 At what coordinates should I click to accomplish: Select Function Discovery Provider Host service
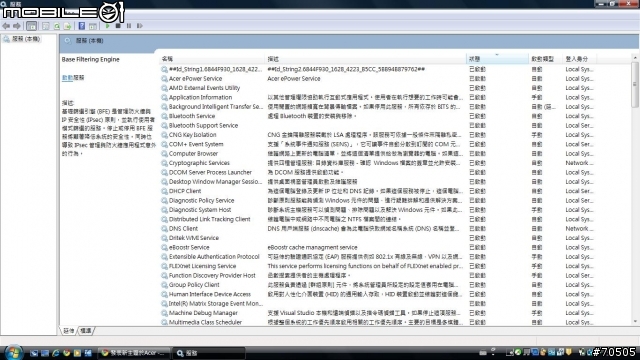(x=378, y=276)
